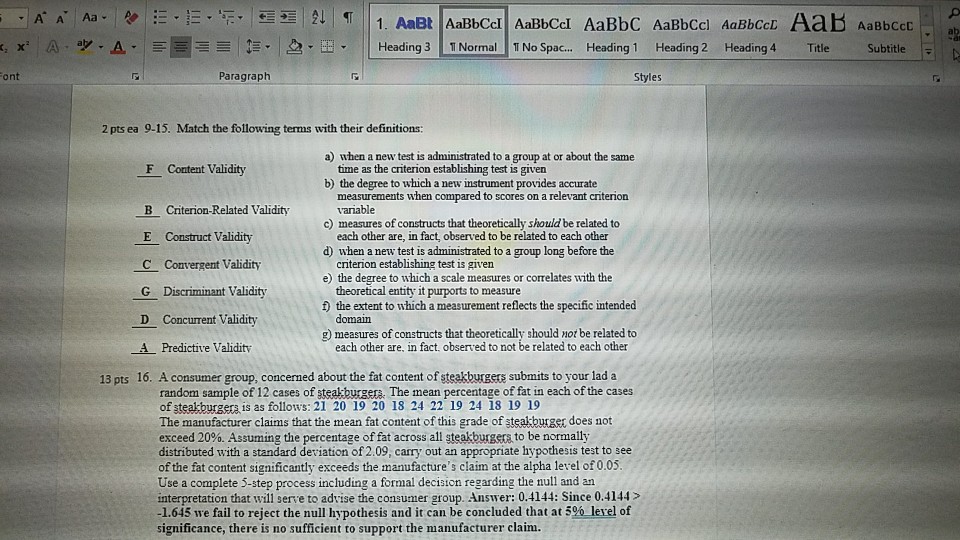Click the underlined "5% level" text

591,511
